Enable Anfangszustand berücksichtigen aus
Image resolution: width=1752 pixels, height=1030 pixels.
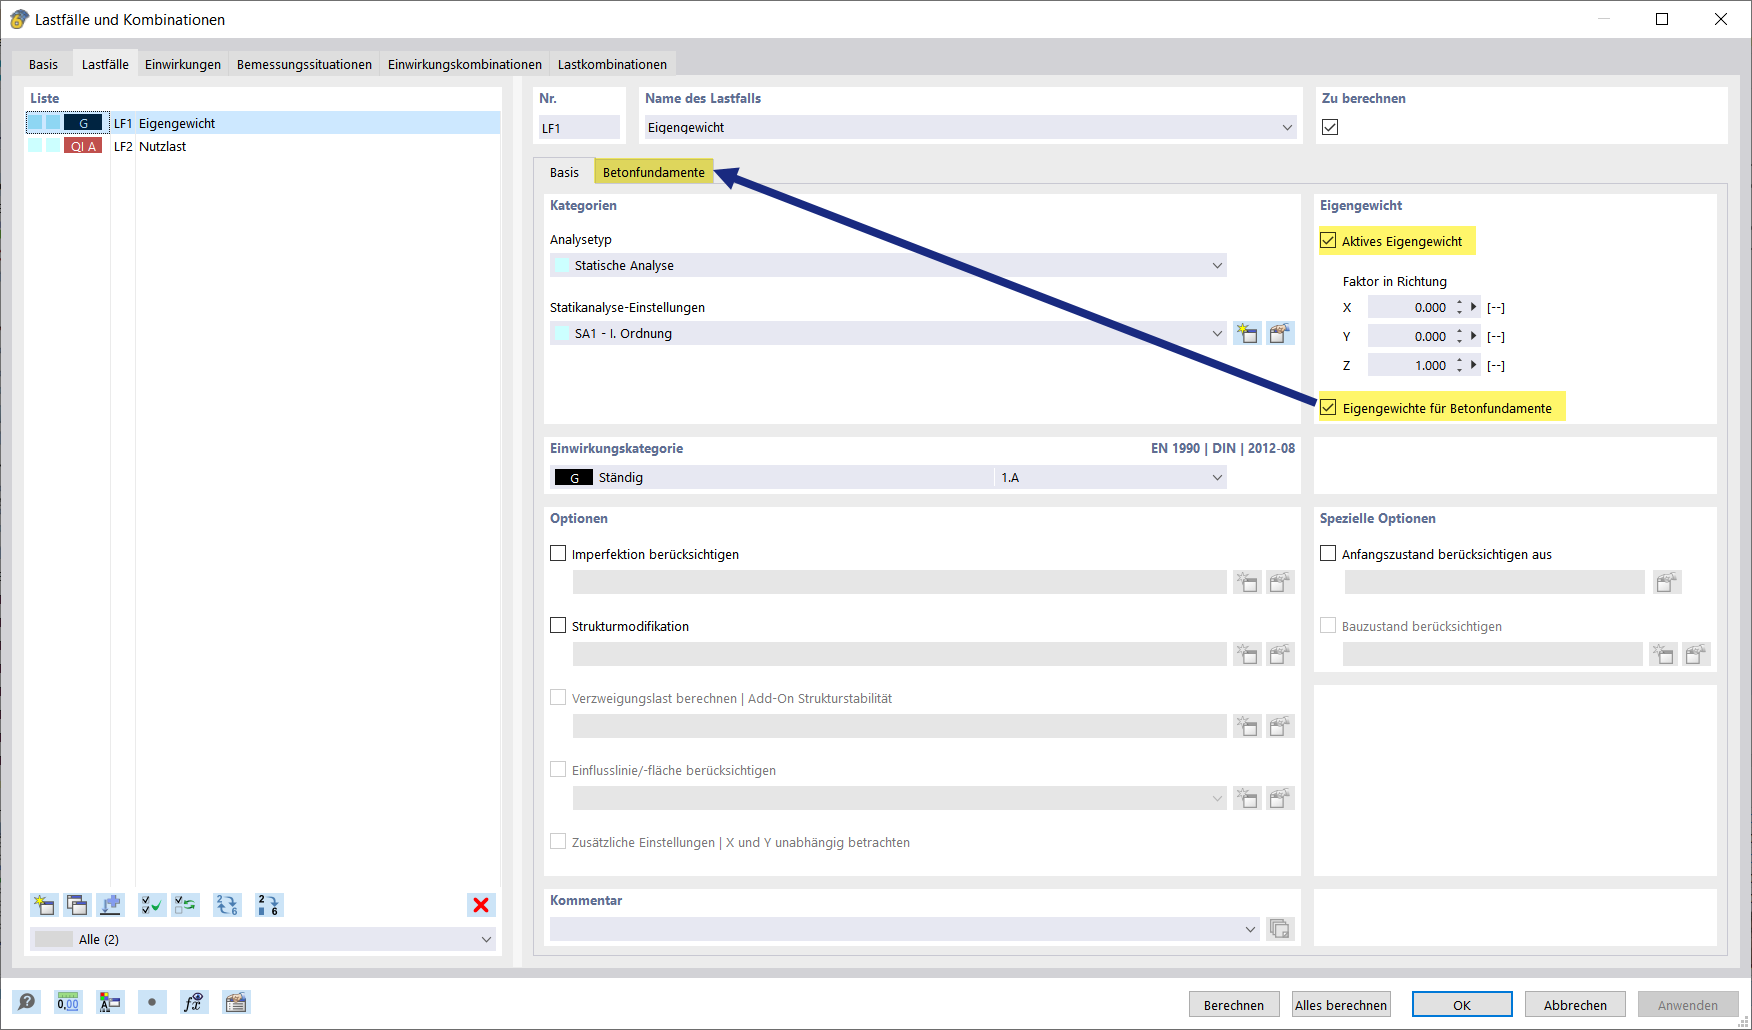[1328, 553]
